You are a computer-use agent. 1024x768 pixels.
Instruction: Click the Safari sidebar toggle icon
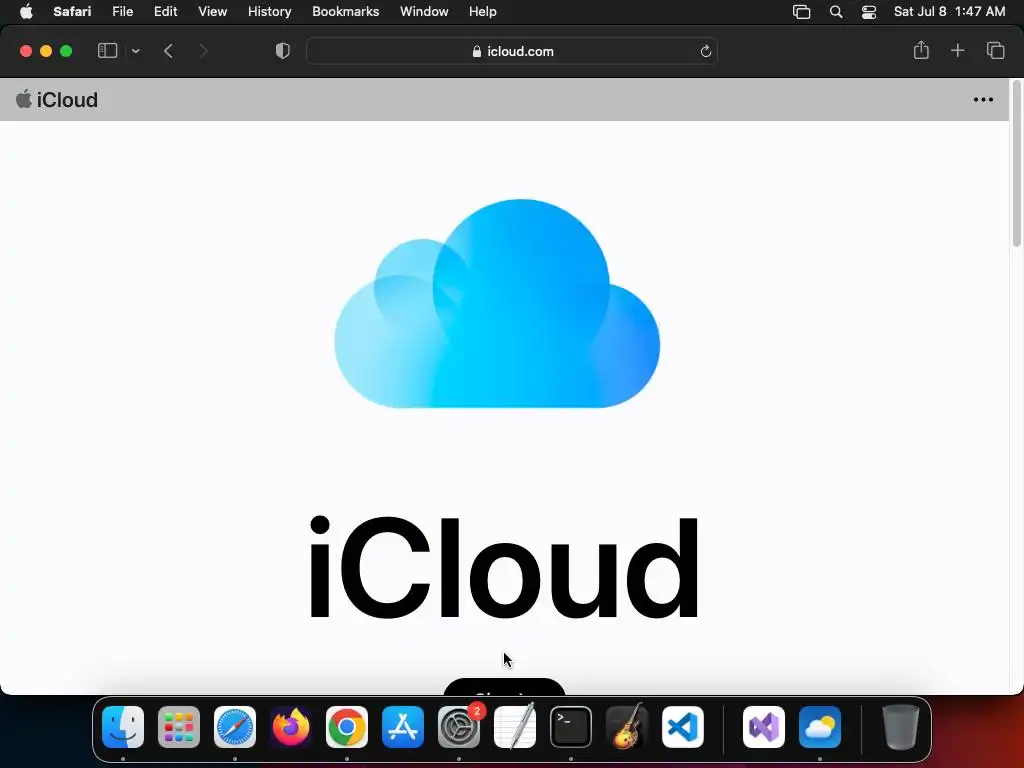coord(107,51)
